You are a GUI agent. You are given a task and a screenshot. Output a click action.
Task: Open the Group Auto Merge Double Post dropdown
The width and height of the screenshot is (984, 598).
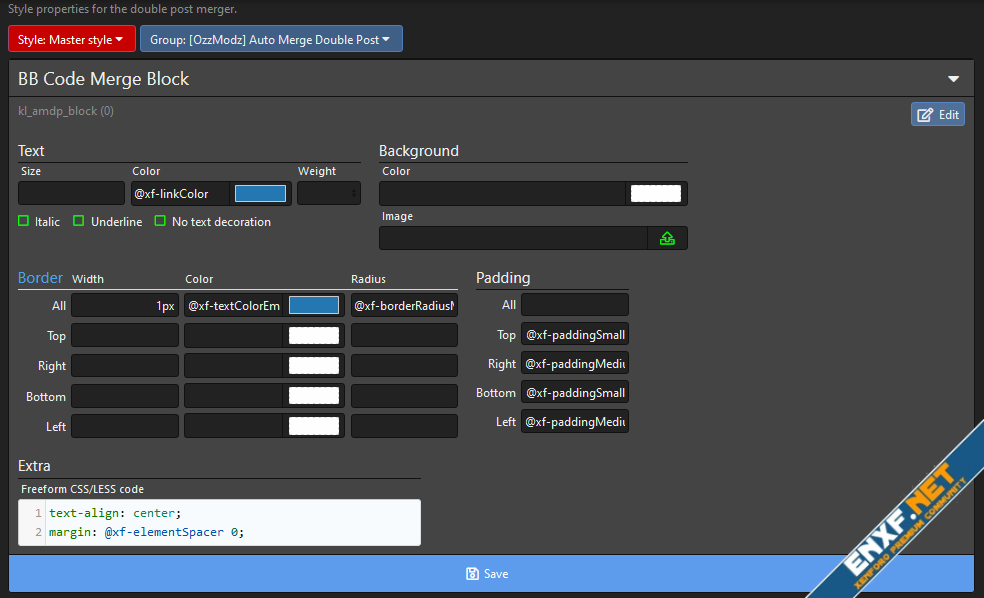tap(271, 40)
